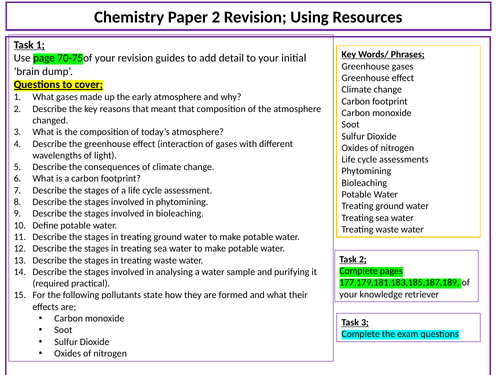The width and height of the screenshot is (500, 375).
Task: Select the cyan 'Complete the exam questions' text
Action: tap(400, 334)
